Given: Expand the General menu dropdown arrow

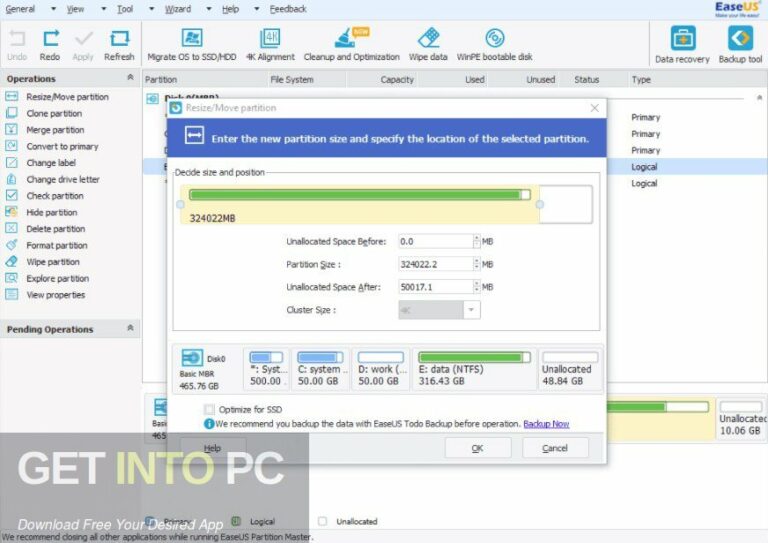Looking at the screenshot, I should coord(53,9).
